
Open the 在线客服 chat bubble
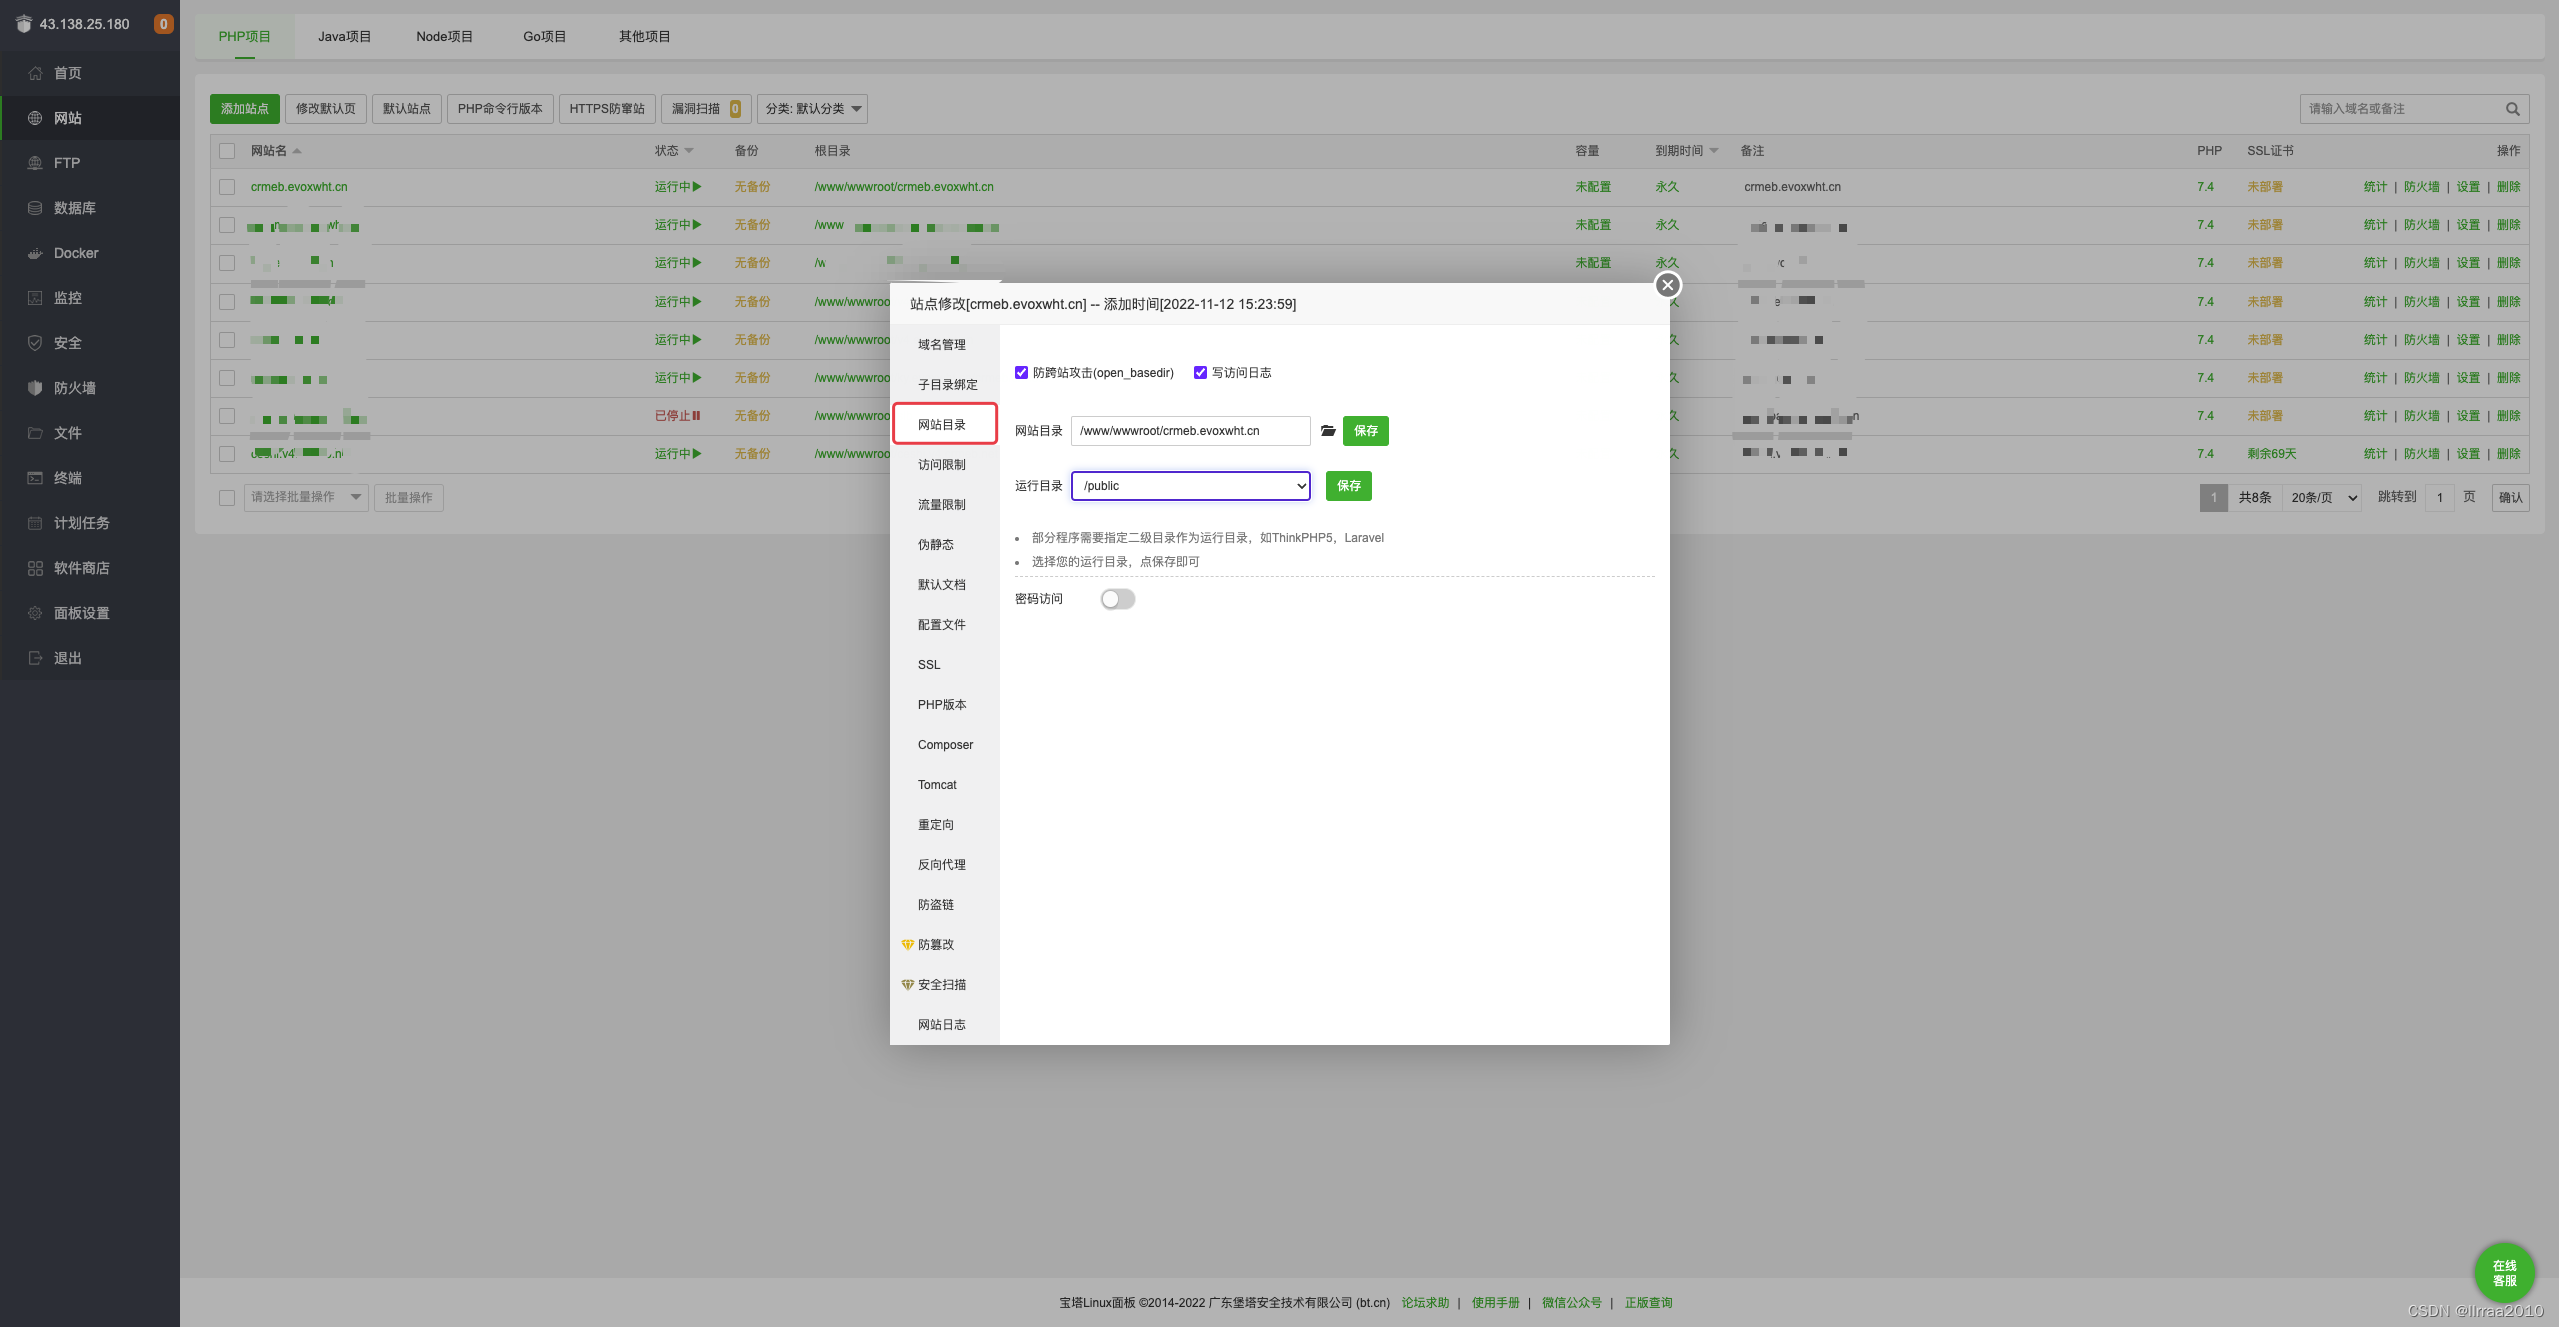(2504, 1273)
